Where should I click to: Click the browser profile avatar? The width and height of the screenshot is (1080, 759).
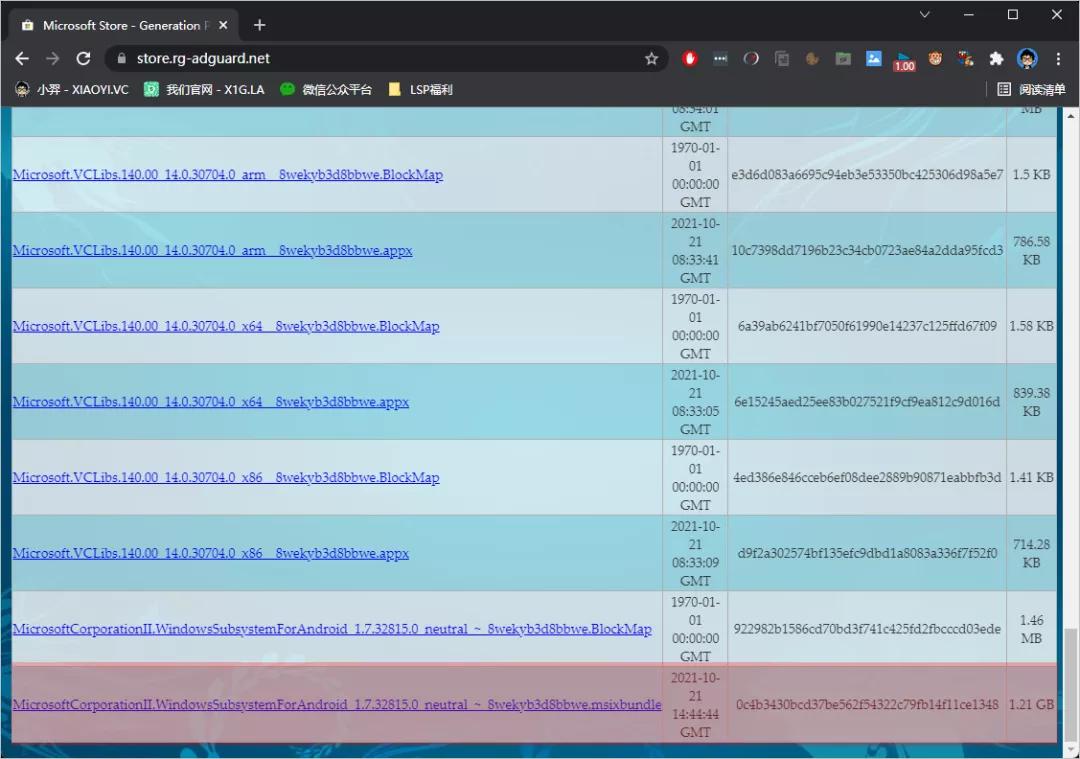pos(1026,58)
